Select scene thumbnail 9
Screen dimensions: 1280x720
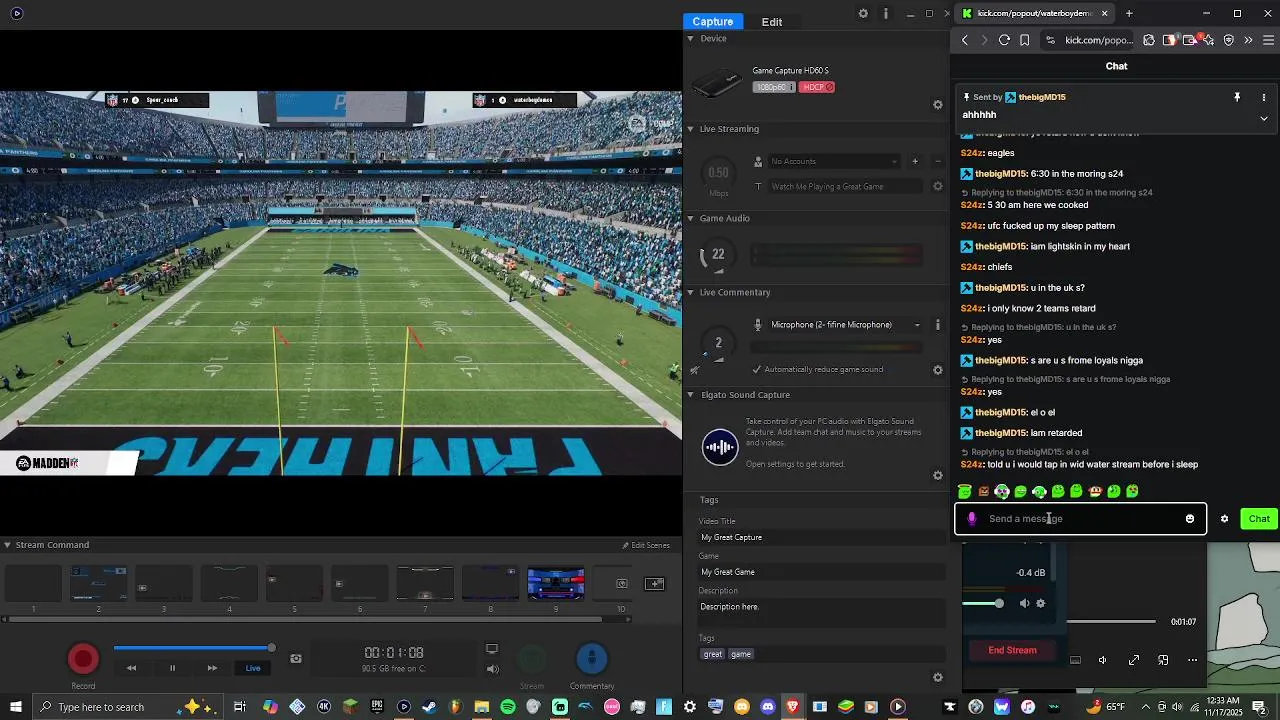[556, 583]
